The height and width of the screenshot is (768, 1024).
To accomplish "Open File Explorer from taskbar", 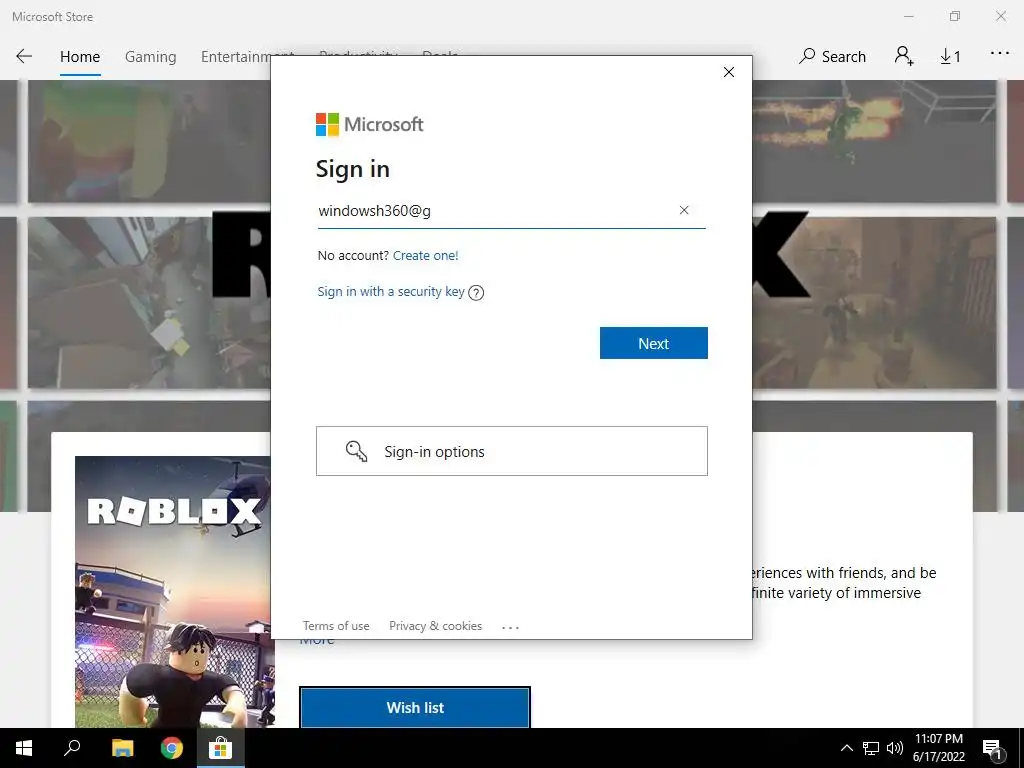I will [122, 748].
